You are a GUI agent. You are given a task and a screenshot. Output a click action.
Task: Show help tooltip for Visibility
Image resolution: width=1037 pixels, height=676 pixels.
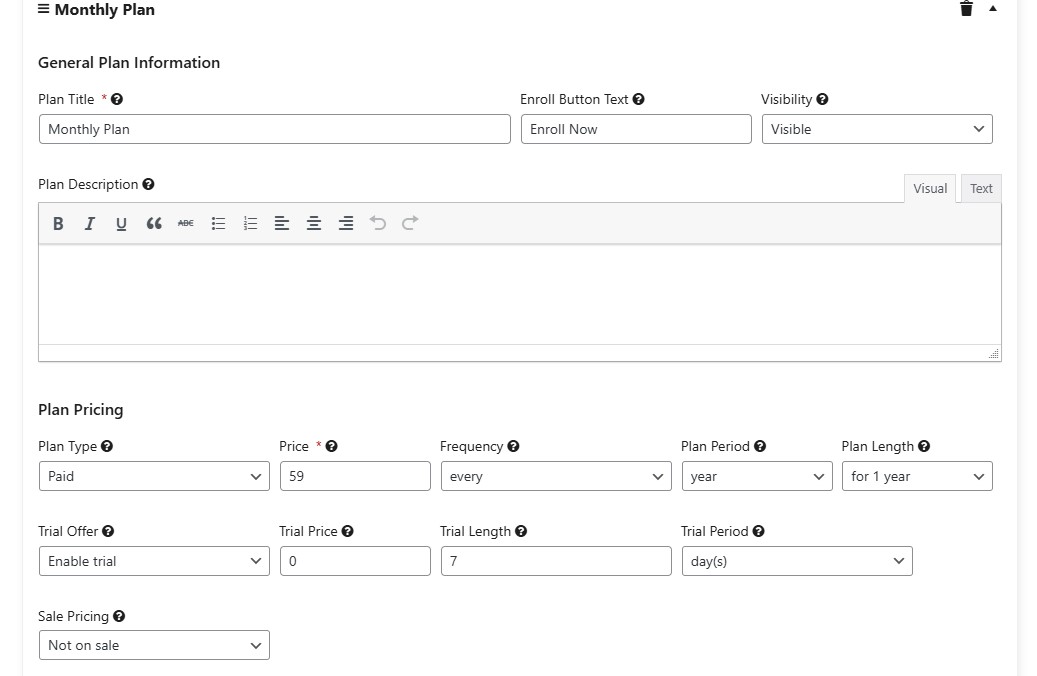[822, 99]
